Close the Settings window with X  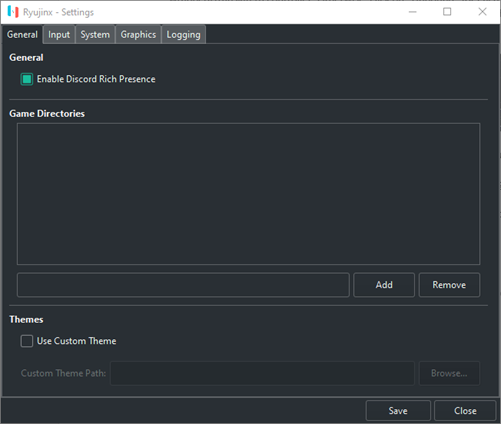coord(482,12)
